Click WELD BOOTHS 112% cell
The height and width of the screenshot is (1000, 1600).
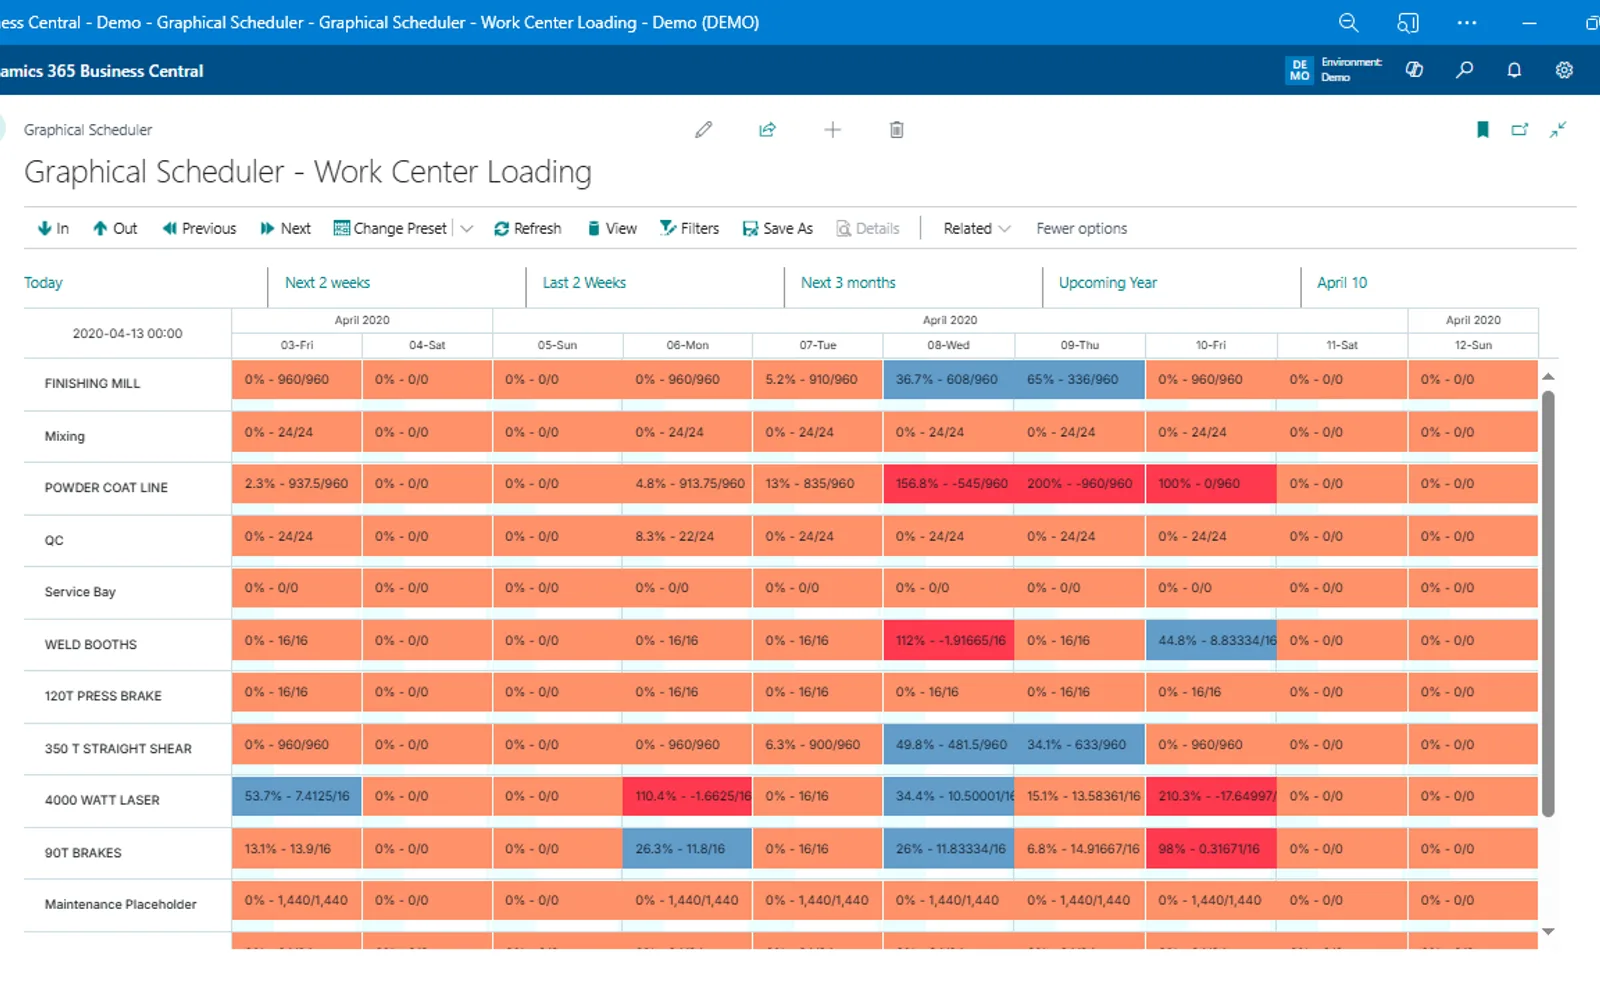pos(949,640)
